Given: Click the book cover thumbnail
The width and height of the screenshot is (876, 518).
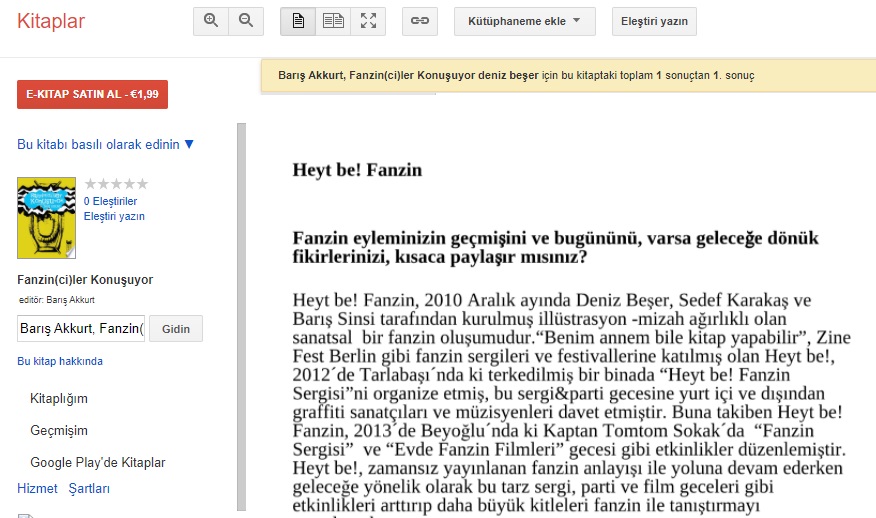Looking at the screenshot, I should [x=47, y=217].
